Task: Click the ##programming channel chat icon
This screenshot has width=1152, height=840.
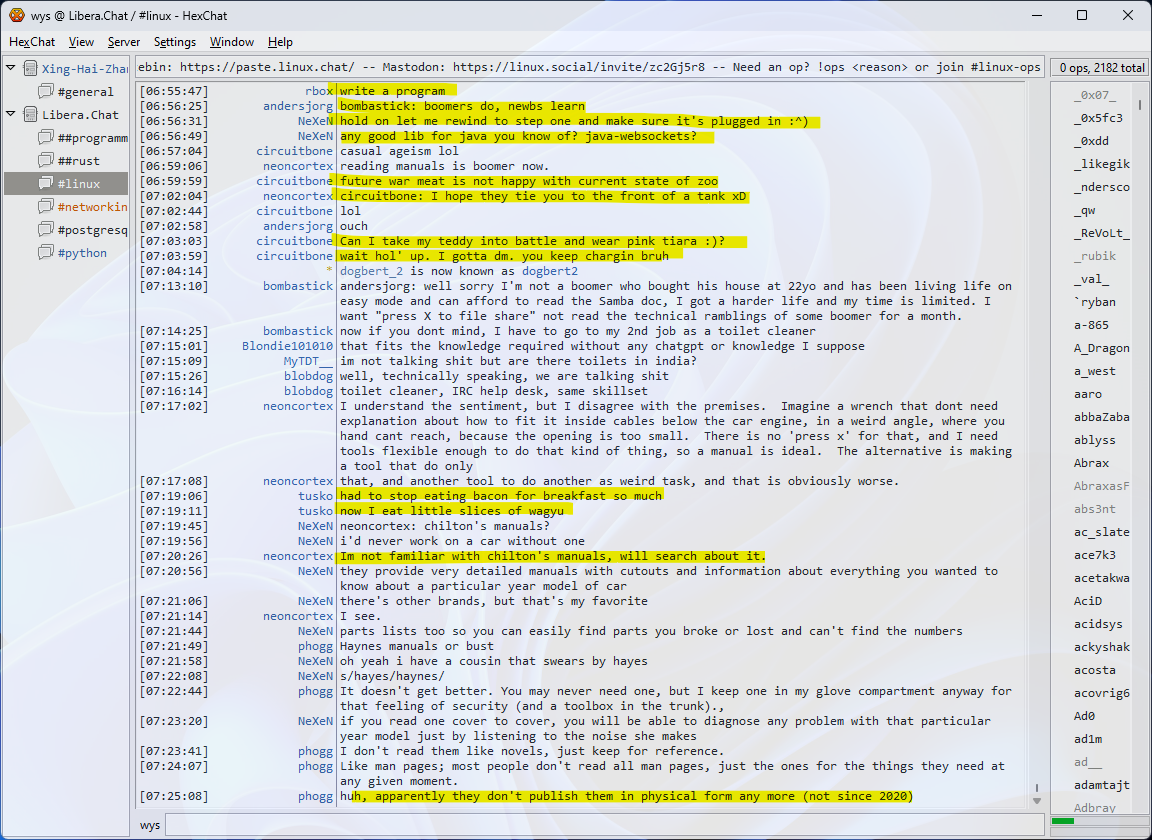Action: click(x=46, y=138)
